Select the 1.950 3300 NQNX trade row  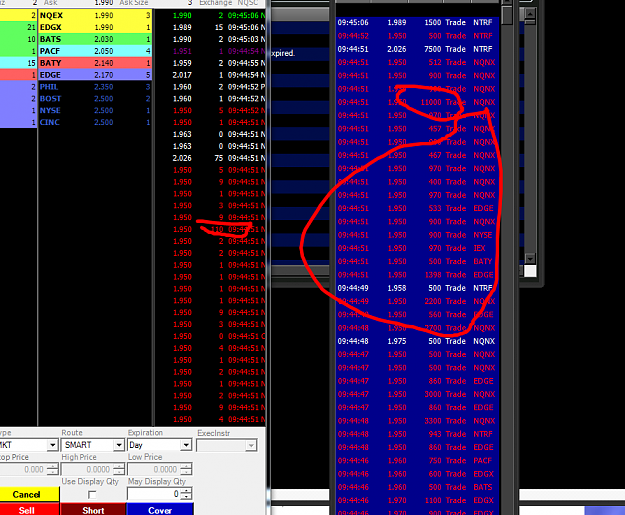(418, 421)
